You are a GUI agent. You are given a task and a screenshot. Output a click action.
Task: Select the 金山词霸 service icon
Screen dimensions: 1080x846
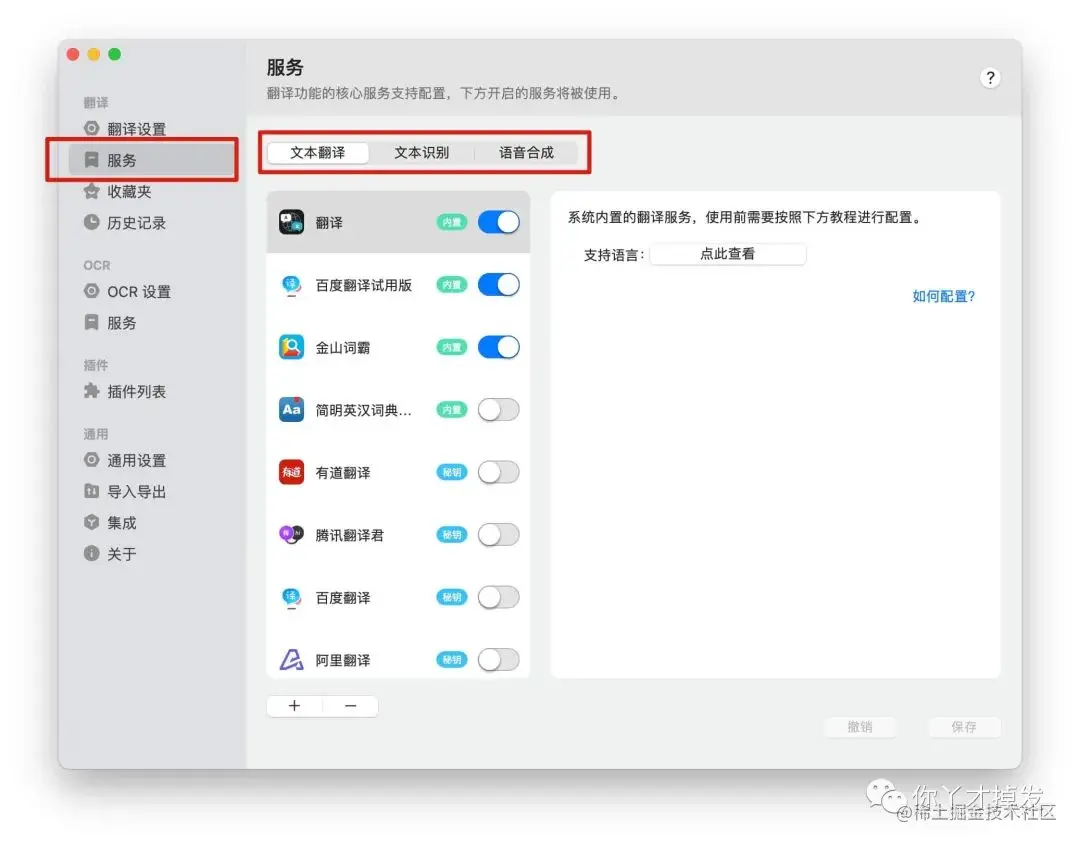(x=291, y=347)
